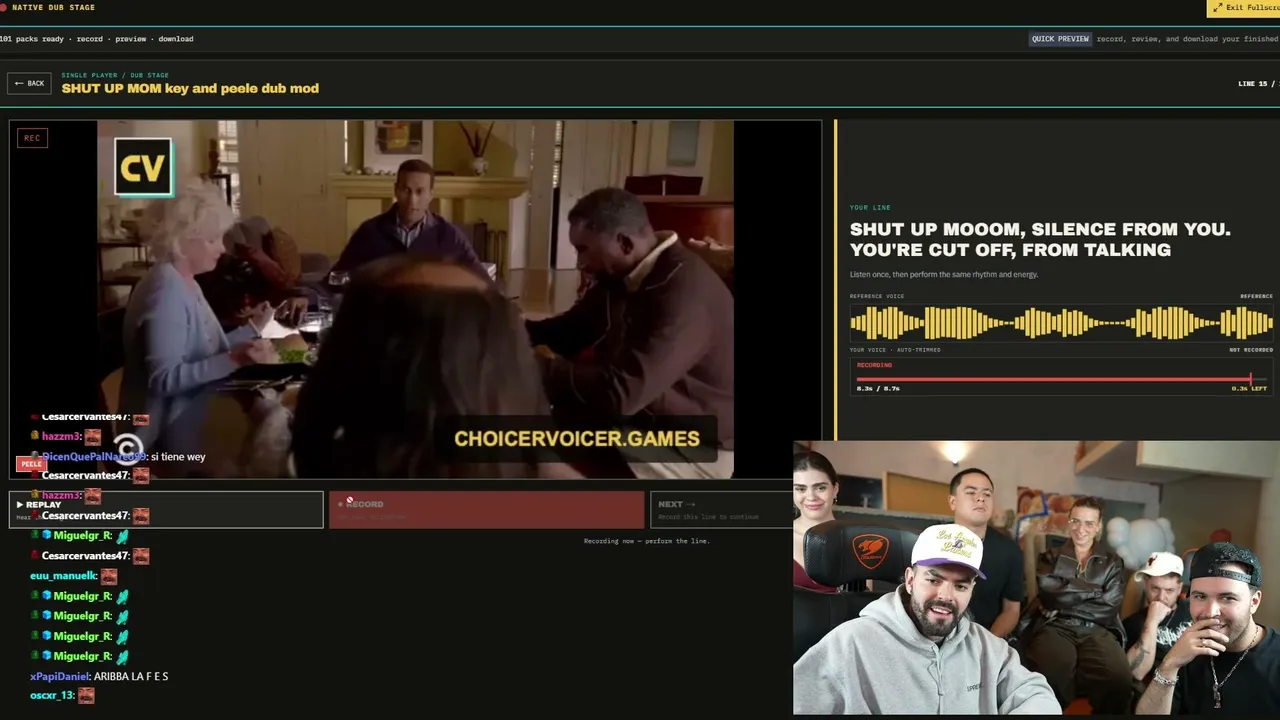
Task: Click the 'YOUR LINE' label
Action: pos(870,207)
